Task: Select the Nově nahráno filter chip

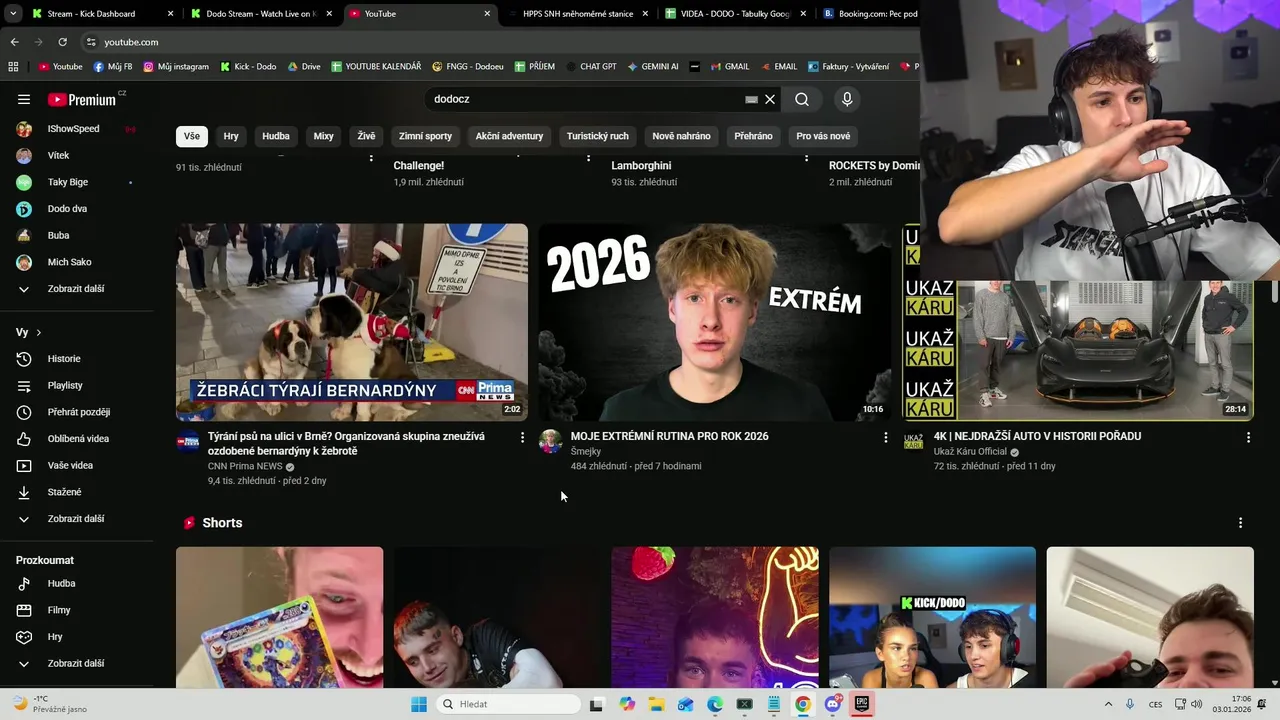Action: [681, 136]
